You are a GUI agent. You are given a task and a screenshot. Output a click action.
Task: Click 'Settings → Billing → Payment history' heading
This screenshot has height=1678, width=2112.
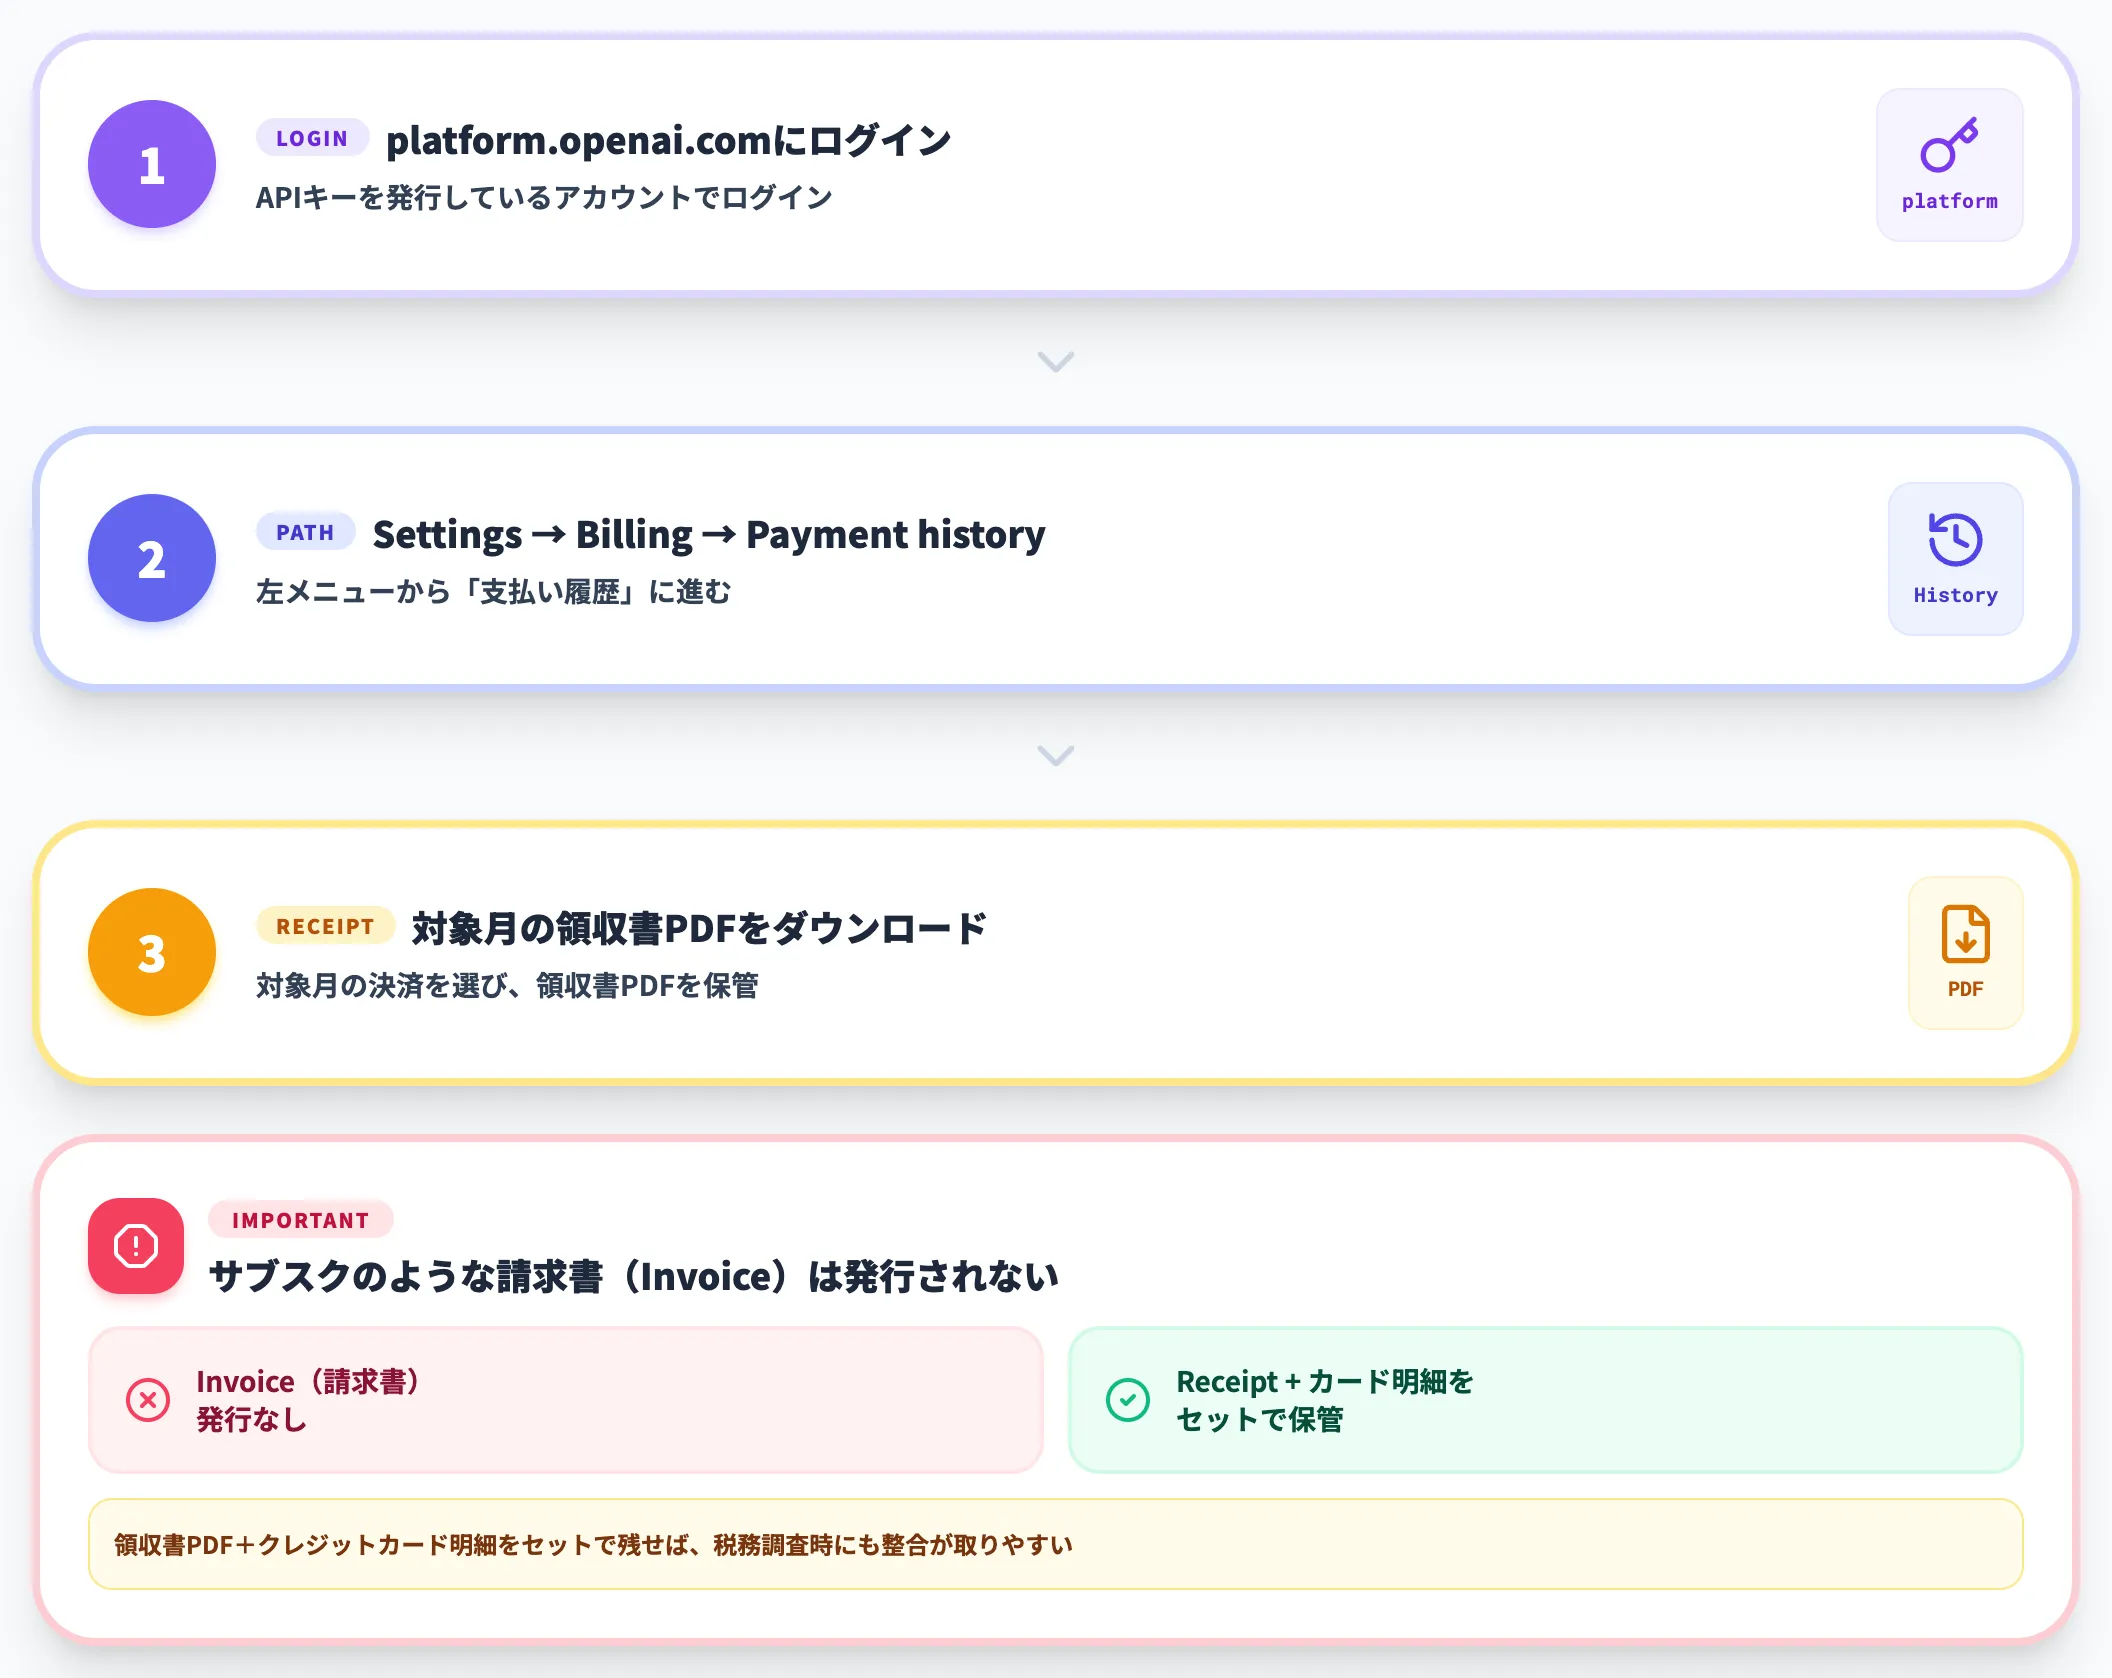click(x=709, y=534)
